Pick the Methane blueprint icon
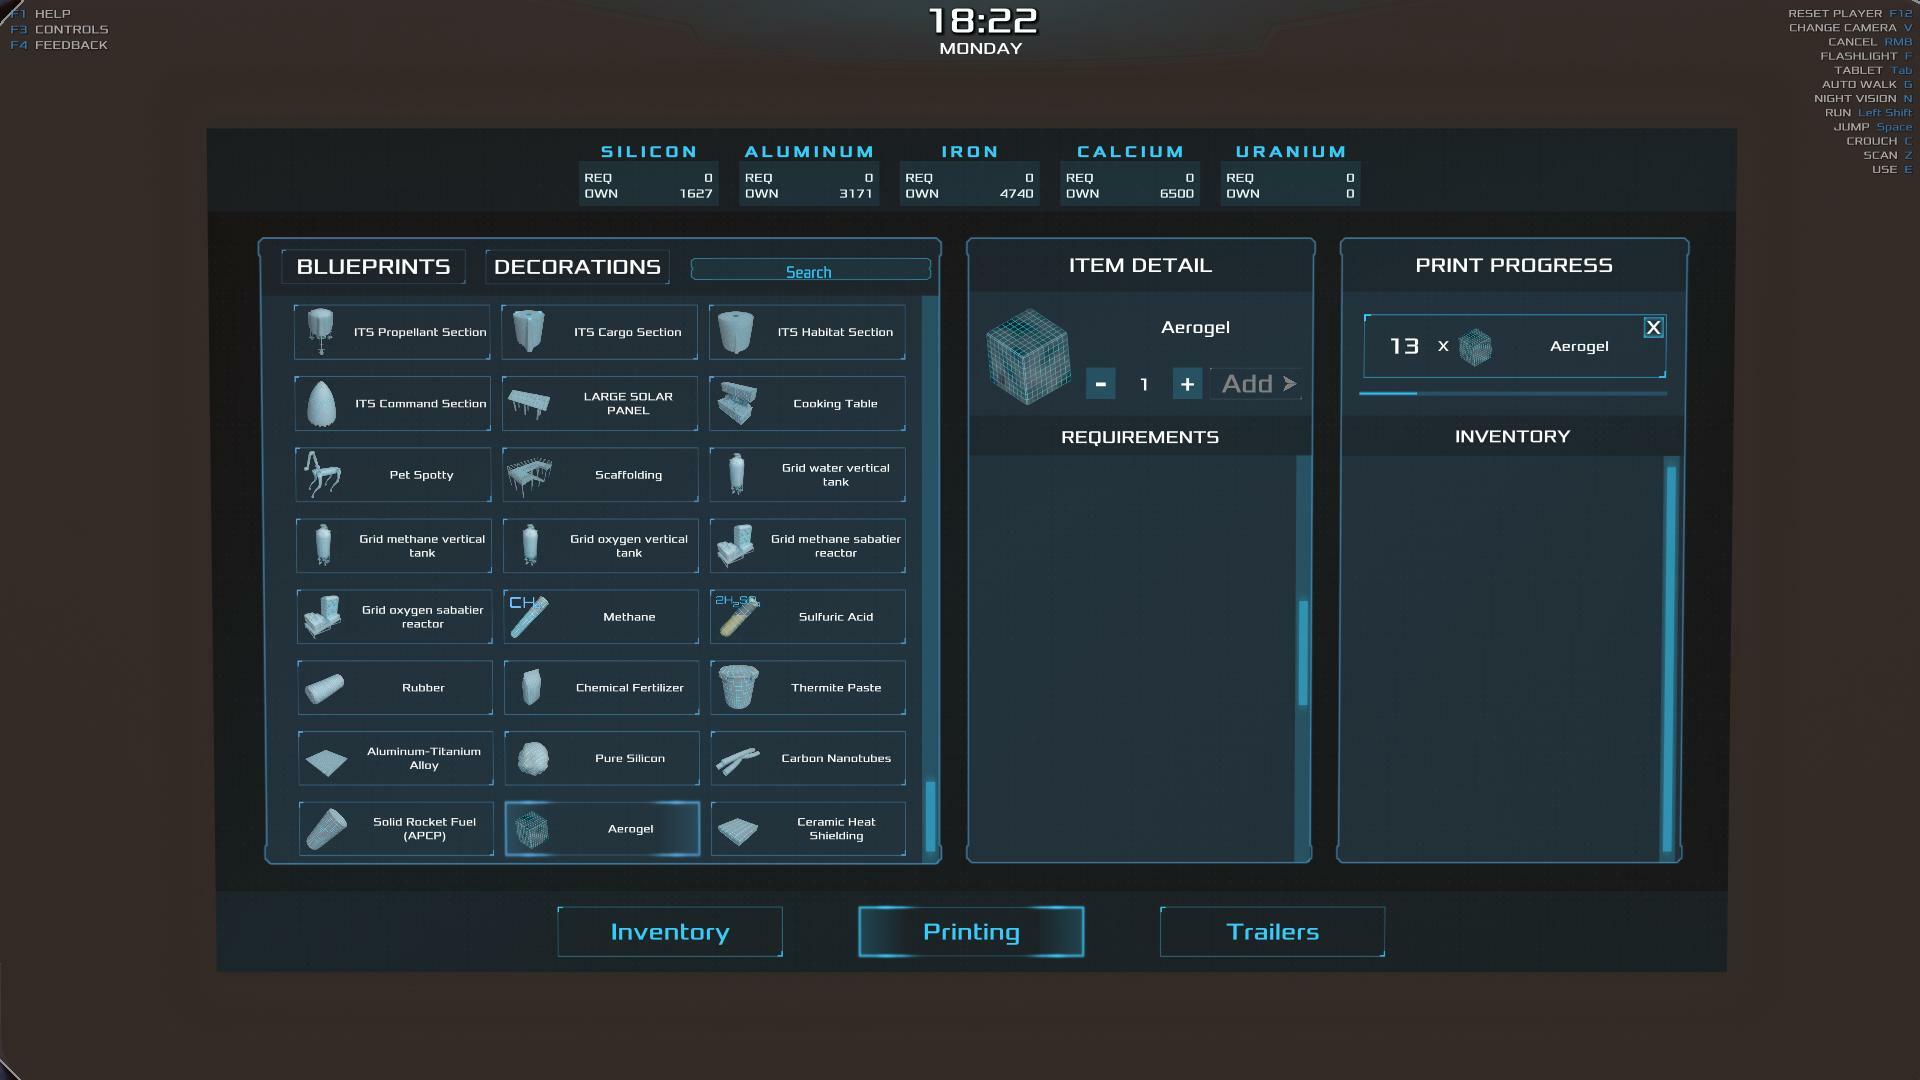This screenshot has height=1080, width=1920. tap(529, 616)
